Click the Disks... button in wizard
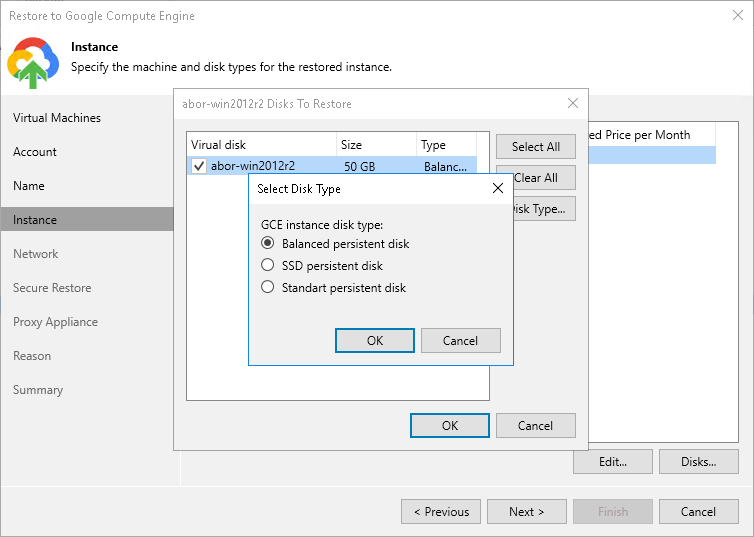 tap(699, 462)
